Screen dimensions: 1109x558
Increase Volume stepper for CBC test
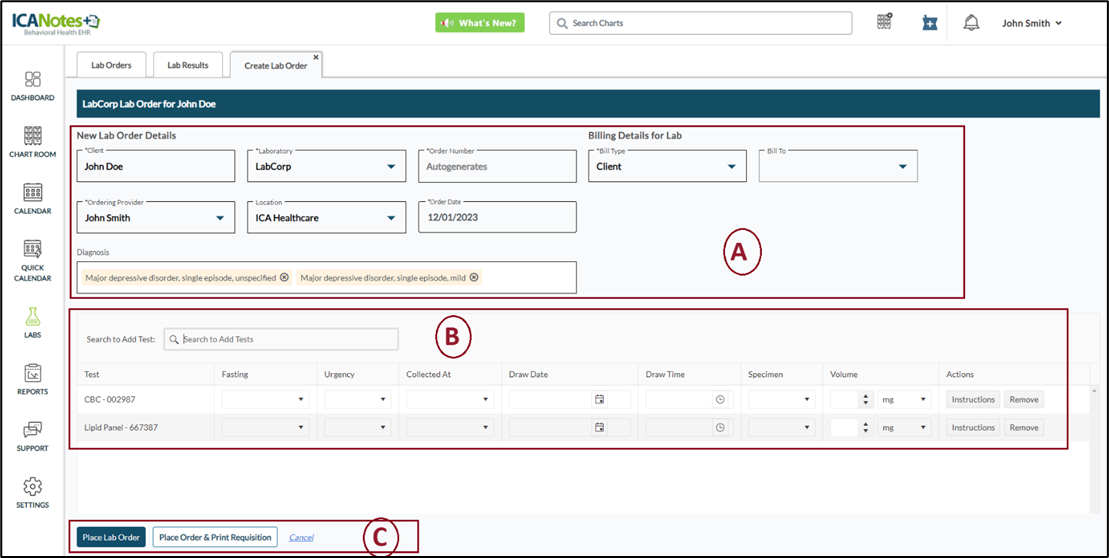[x=865, y=395]
